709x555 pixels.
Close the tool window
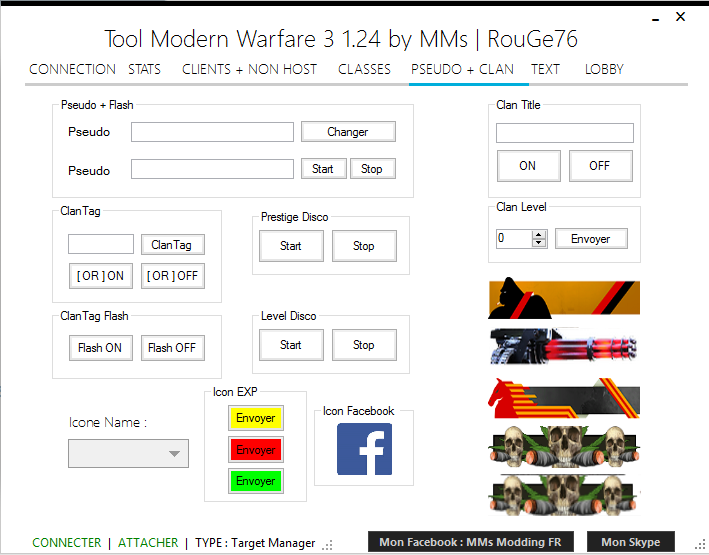pos(681,17)
